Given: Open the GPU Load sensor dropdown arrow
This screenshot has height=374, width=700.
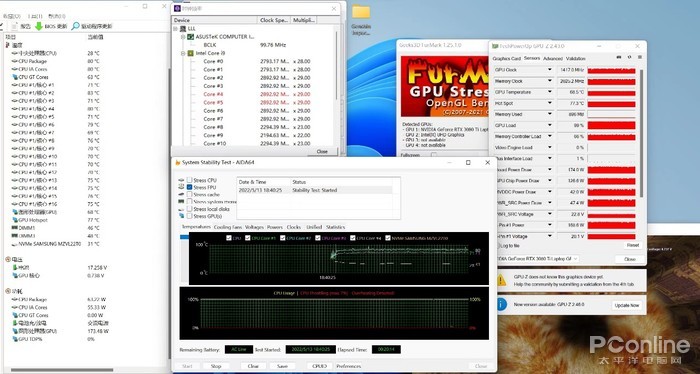Looking at the screenshot, I should [550, 125].
